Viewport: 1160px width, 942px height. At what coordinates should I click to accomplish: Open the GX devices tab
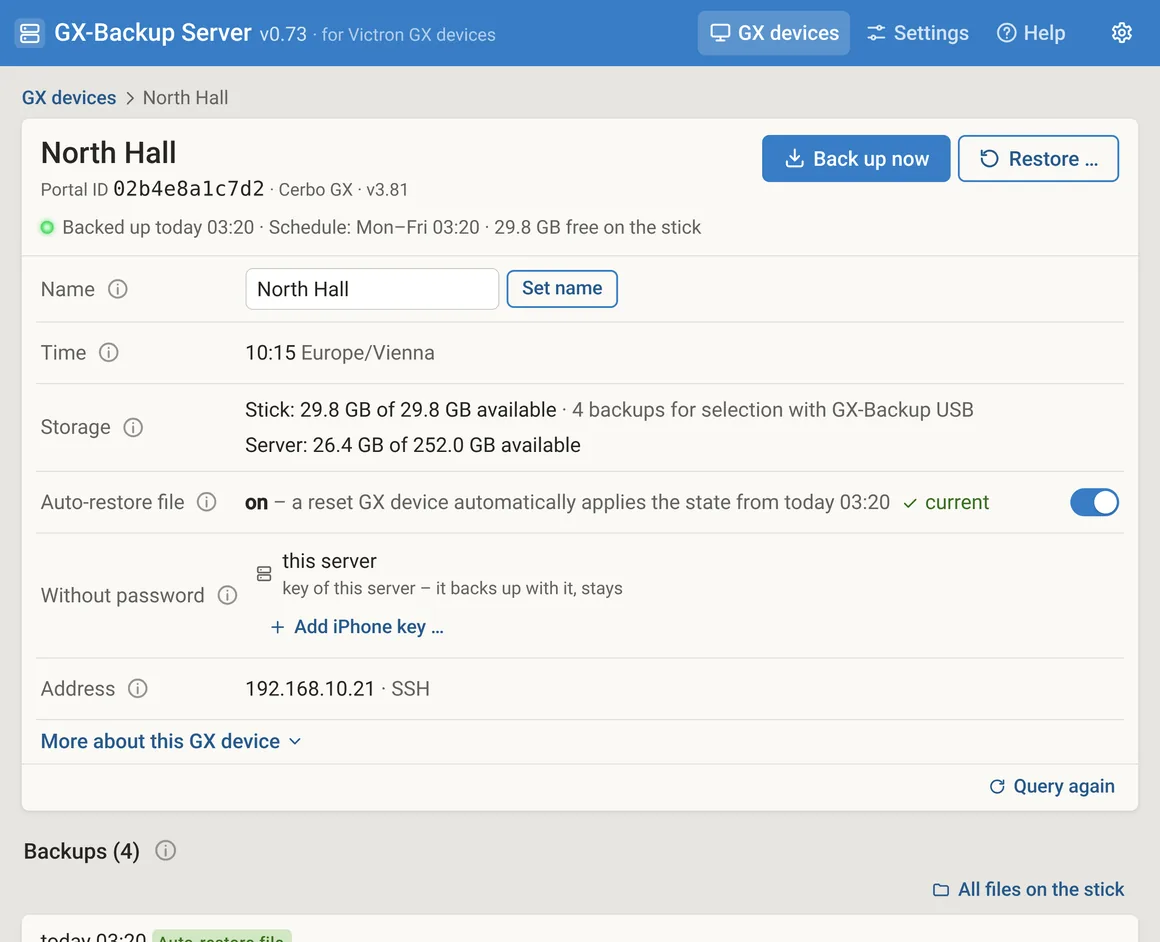(x=774, y=33)
